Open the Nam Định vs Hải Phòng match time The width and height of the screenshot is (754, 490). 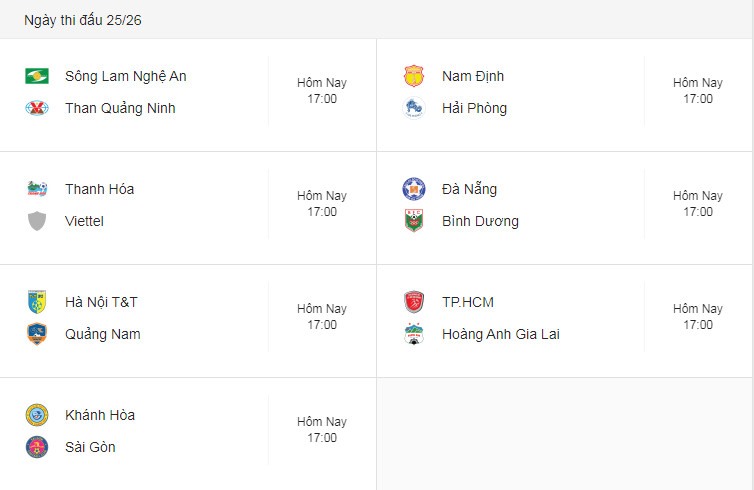[698, 90]
